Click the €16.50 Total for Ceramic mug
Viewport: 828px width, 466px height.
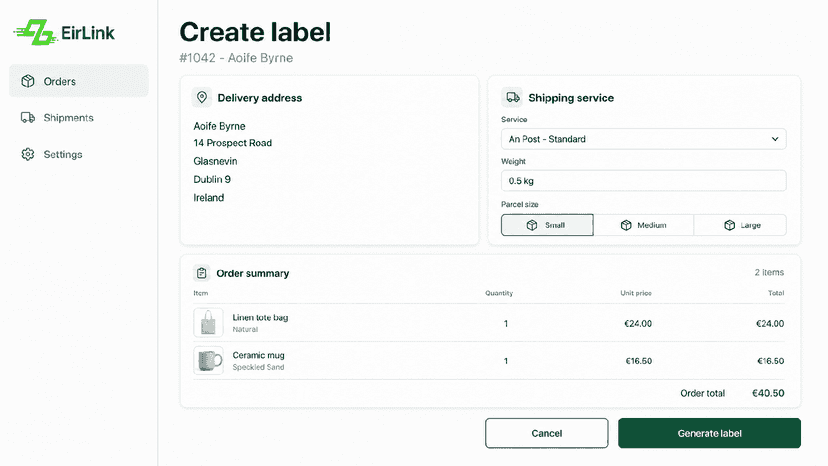(770, 361)
